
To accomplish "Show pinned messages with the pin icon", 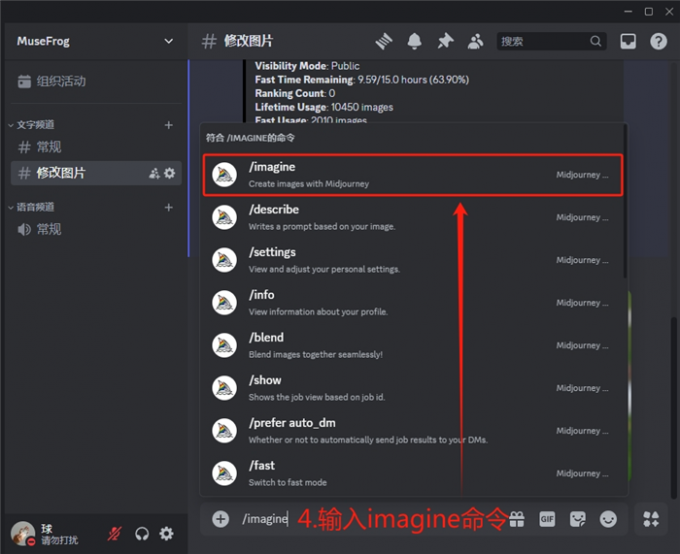I will coord(445,42).
